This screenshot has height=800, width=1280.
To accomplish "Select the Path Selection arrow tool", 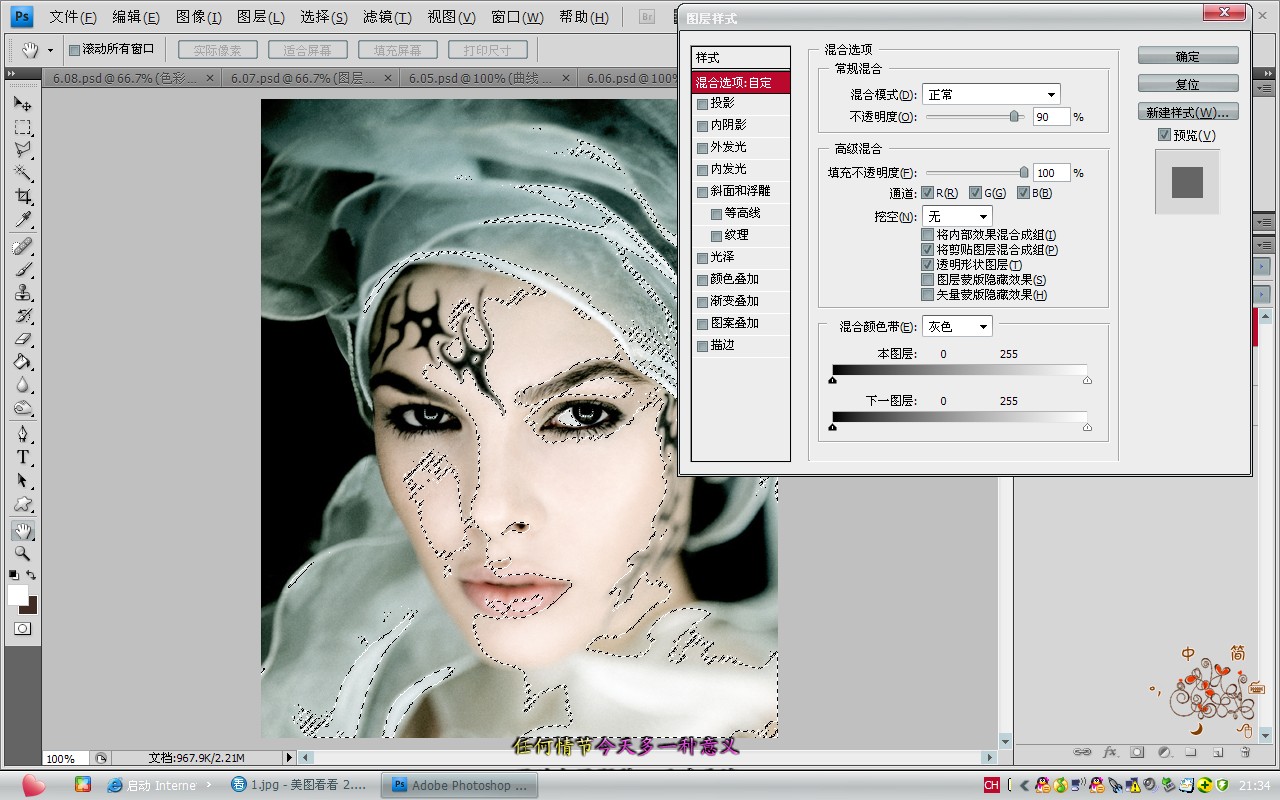I will (x=22, y=480).
